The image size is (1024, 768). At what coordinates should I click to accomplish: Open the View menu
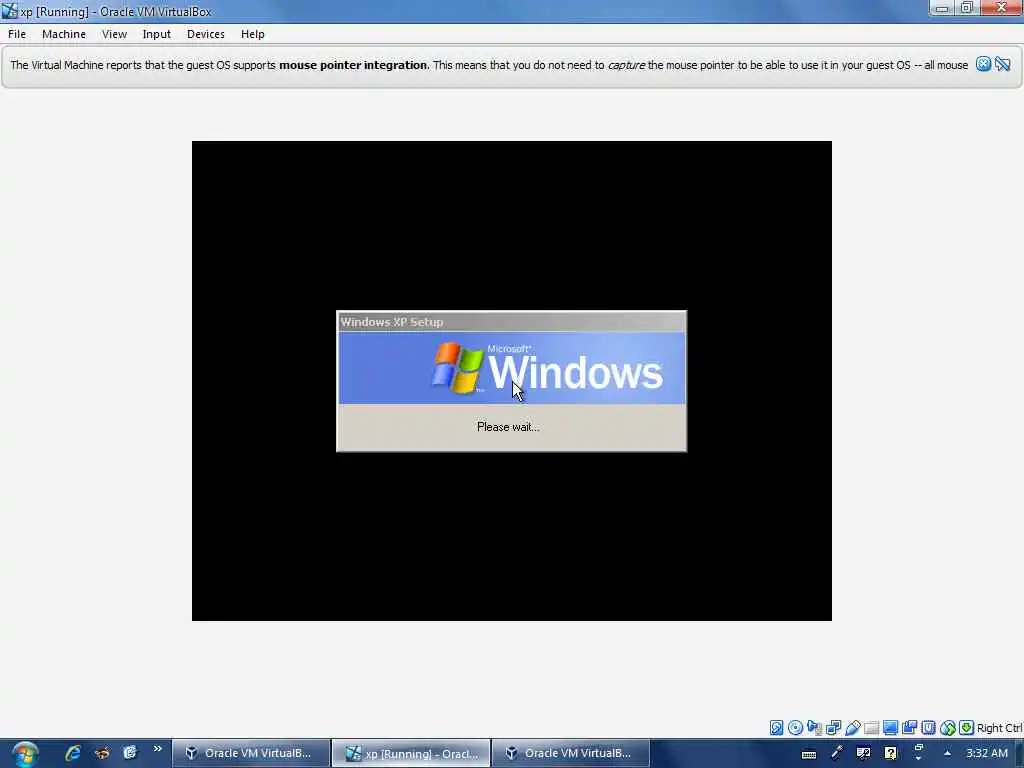114,34
